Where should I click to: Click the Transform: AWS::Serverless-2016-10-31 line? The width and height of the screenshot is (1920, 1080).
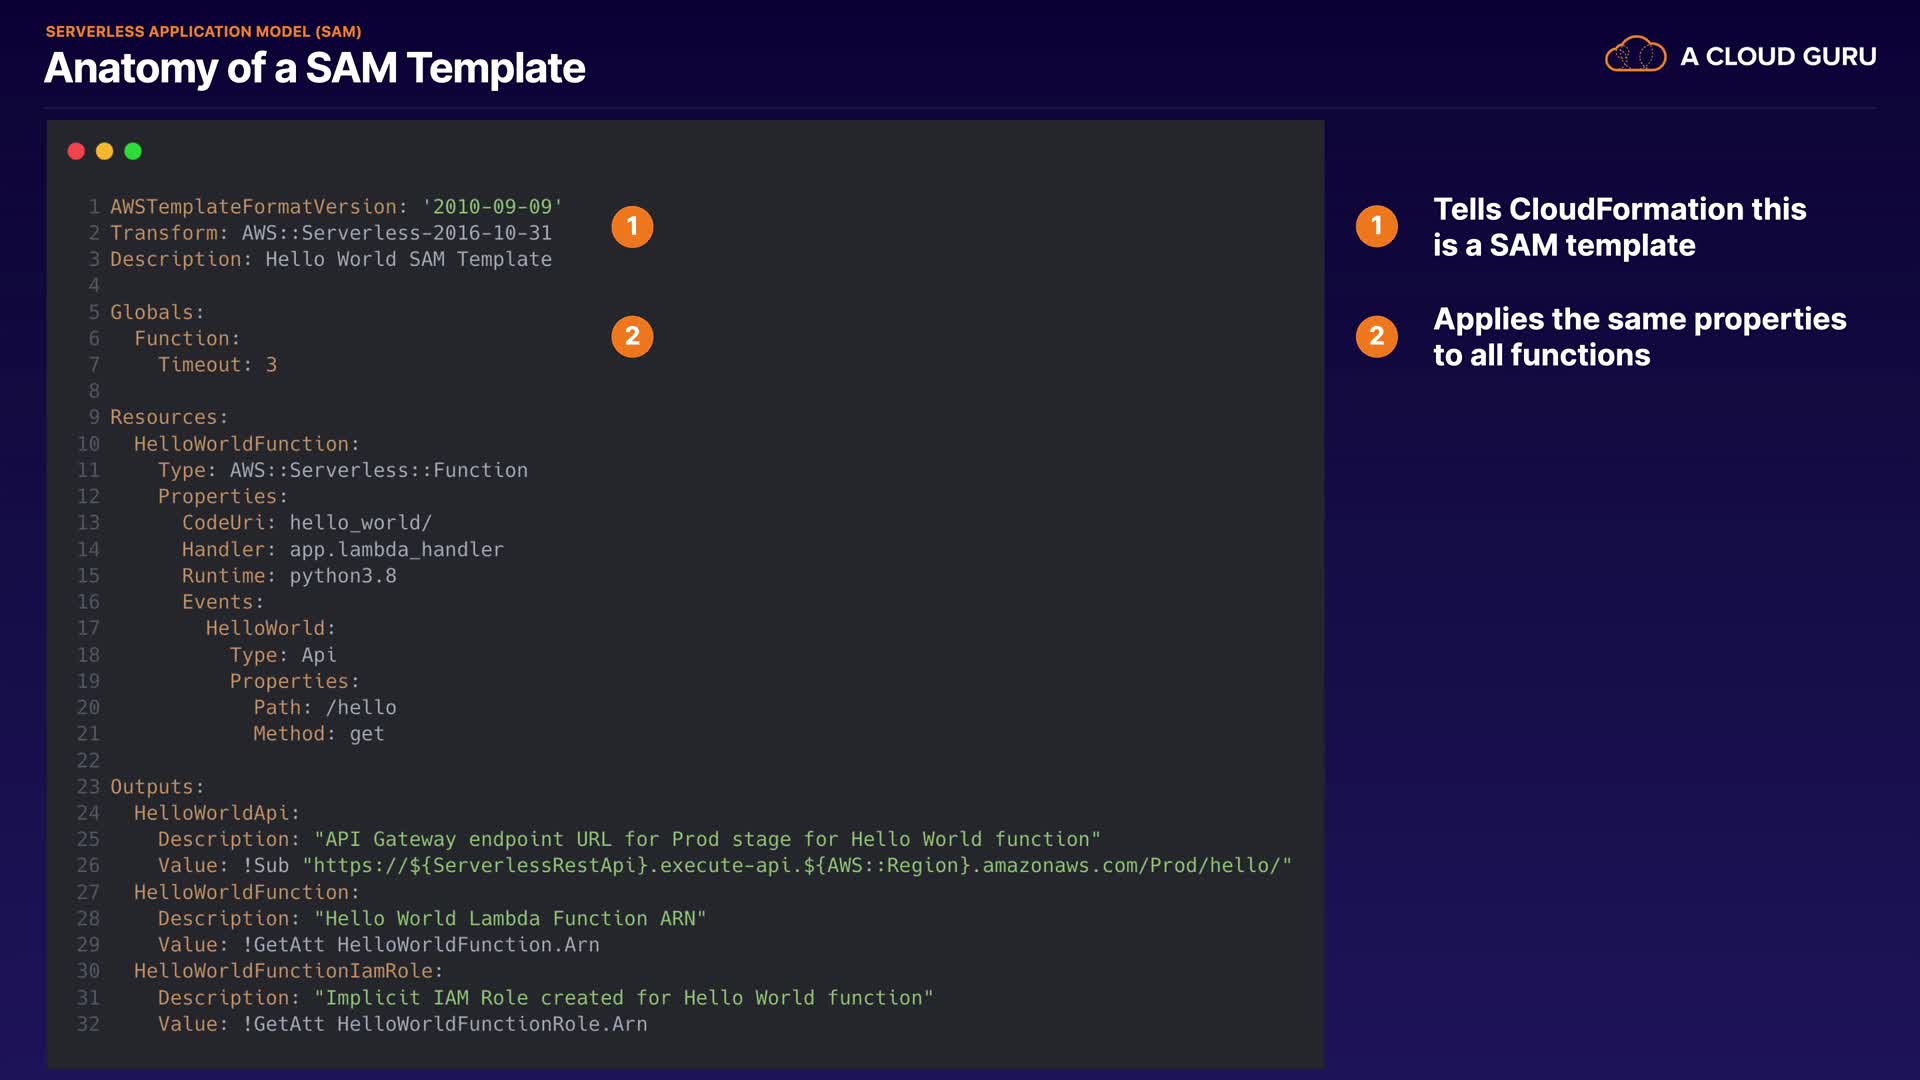pos(330,233)
